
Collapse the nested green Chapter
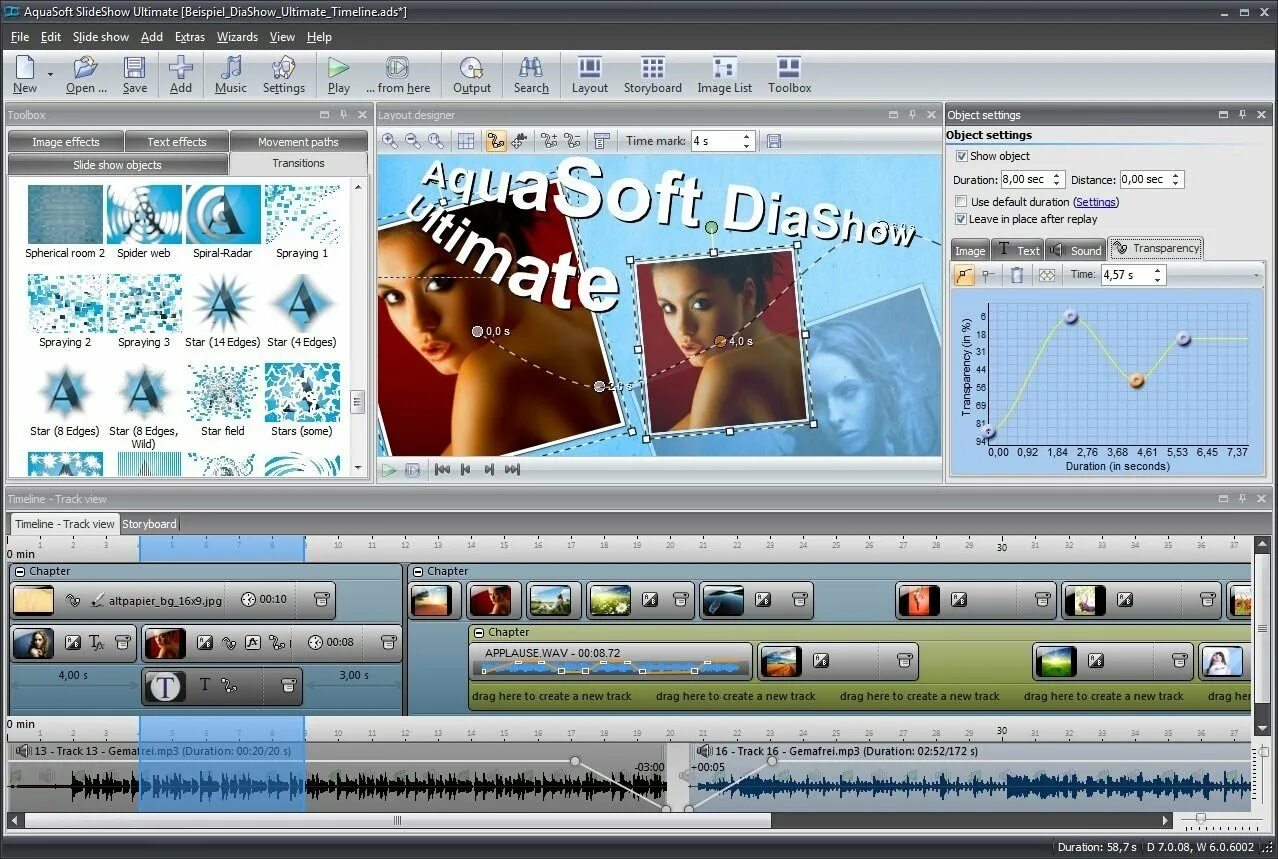(479, 633)
